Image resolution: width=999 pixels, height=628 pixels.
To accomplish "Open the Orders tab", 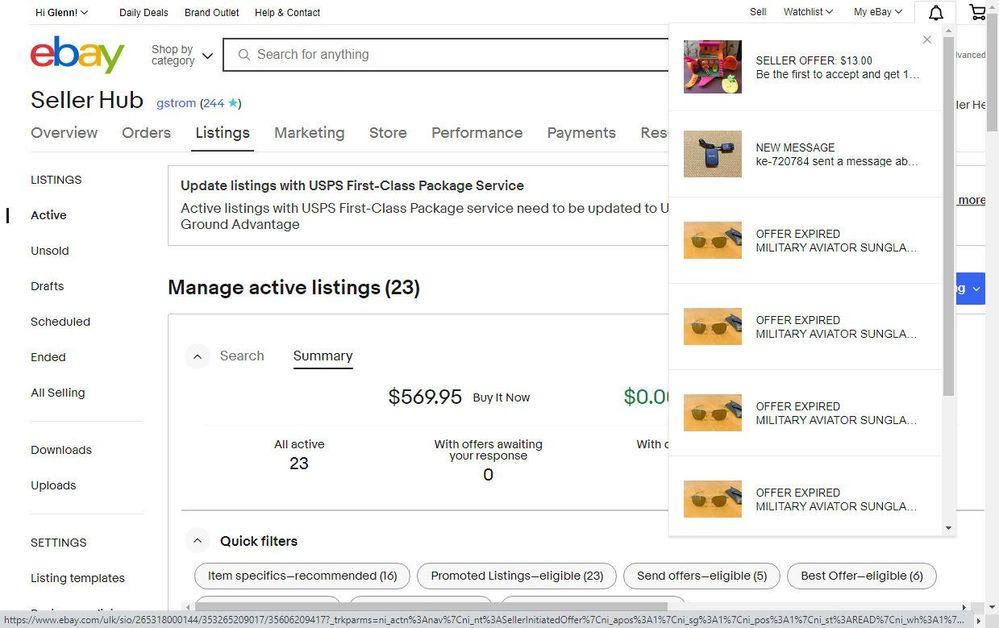I will [147, 132].
